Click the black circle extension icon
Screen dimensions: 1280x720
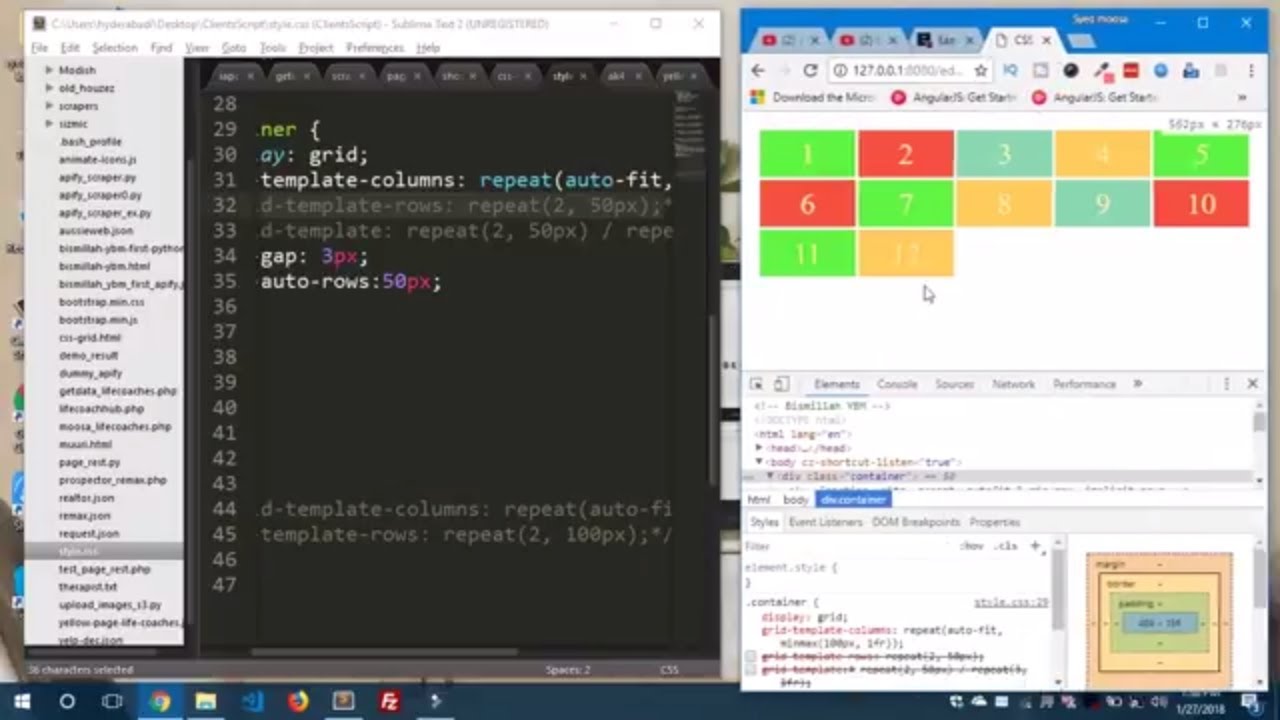(x=1071, y=70)
